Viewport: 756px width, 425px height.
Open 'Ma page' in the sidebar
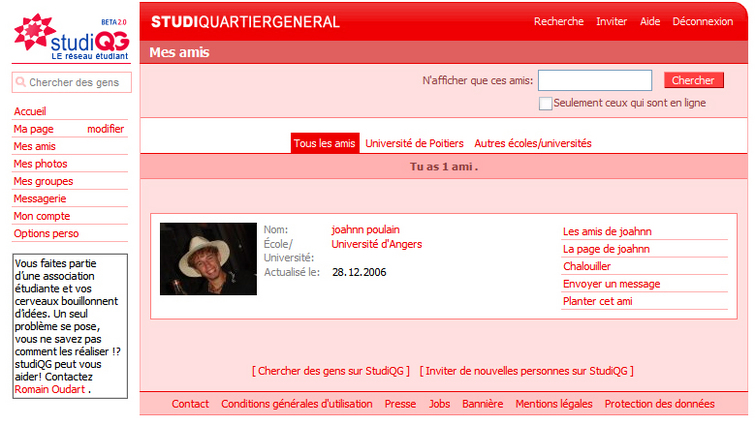click(x=33, y=129)
